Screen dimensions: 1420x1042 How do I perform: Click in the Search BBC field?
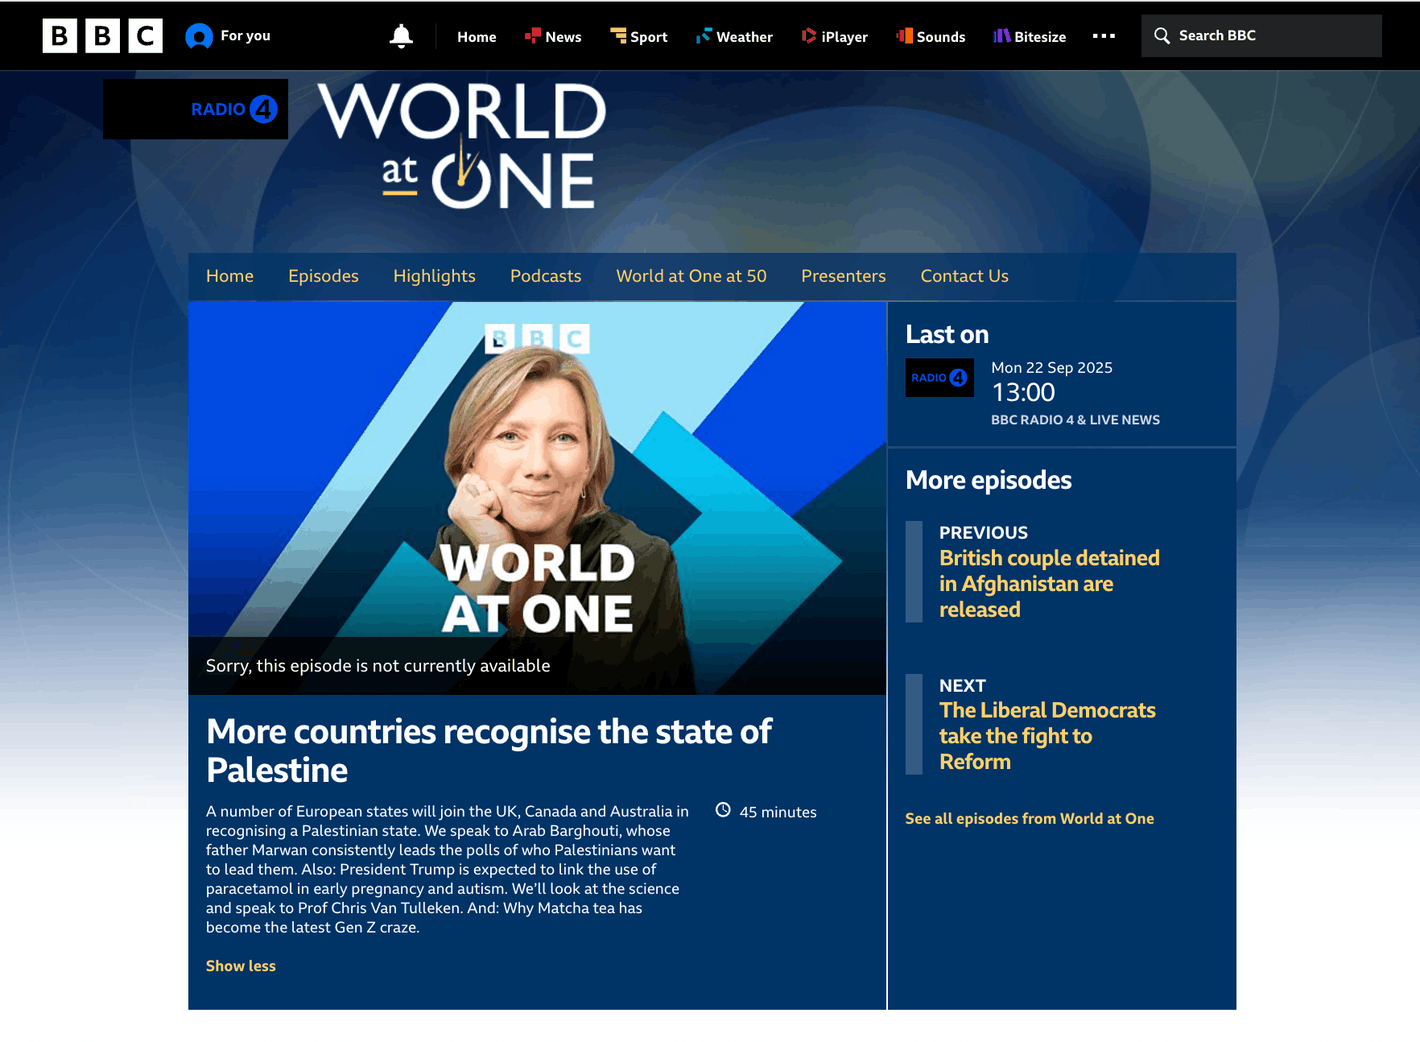1270,36
